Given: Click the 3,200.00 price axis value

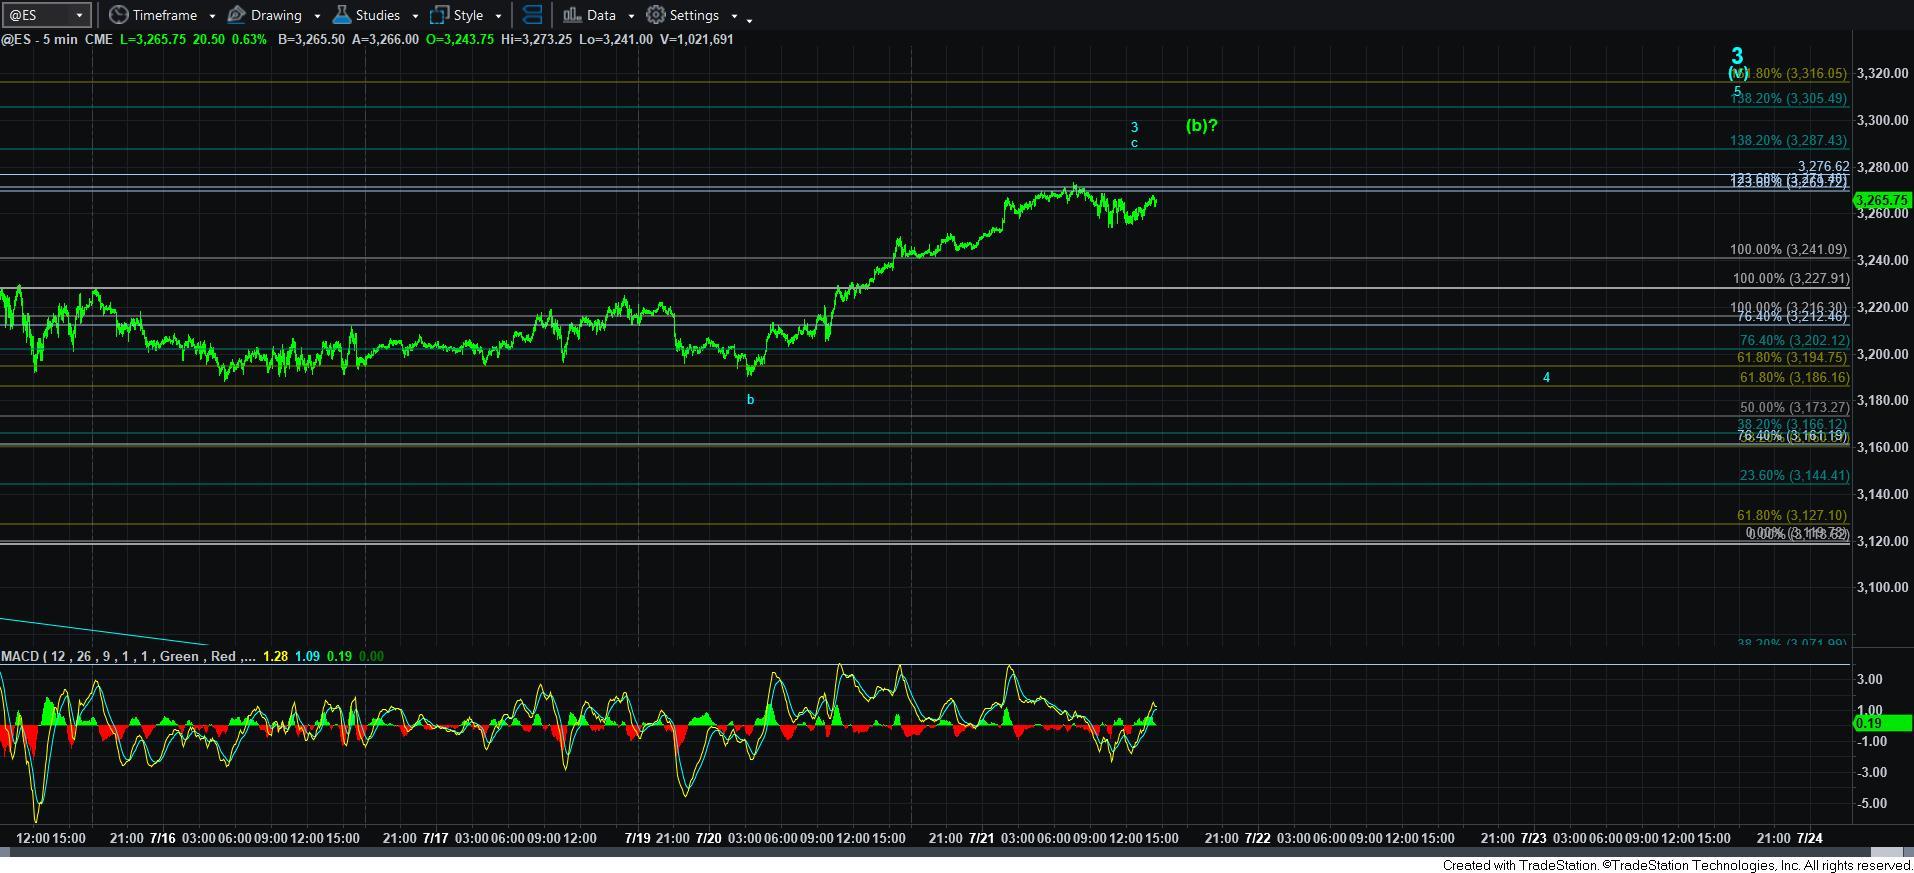Looking at the screenshot, I should (x=1880, y=354).
